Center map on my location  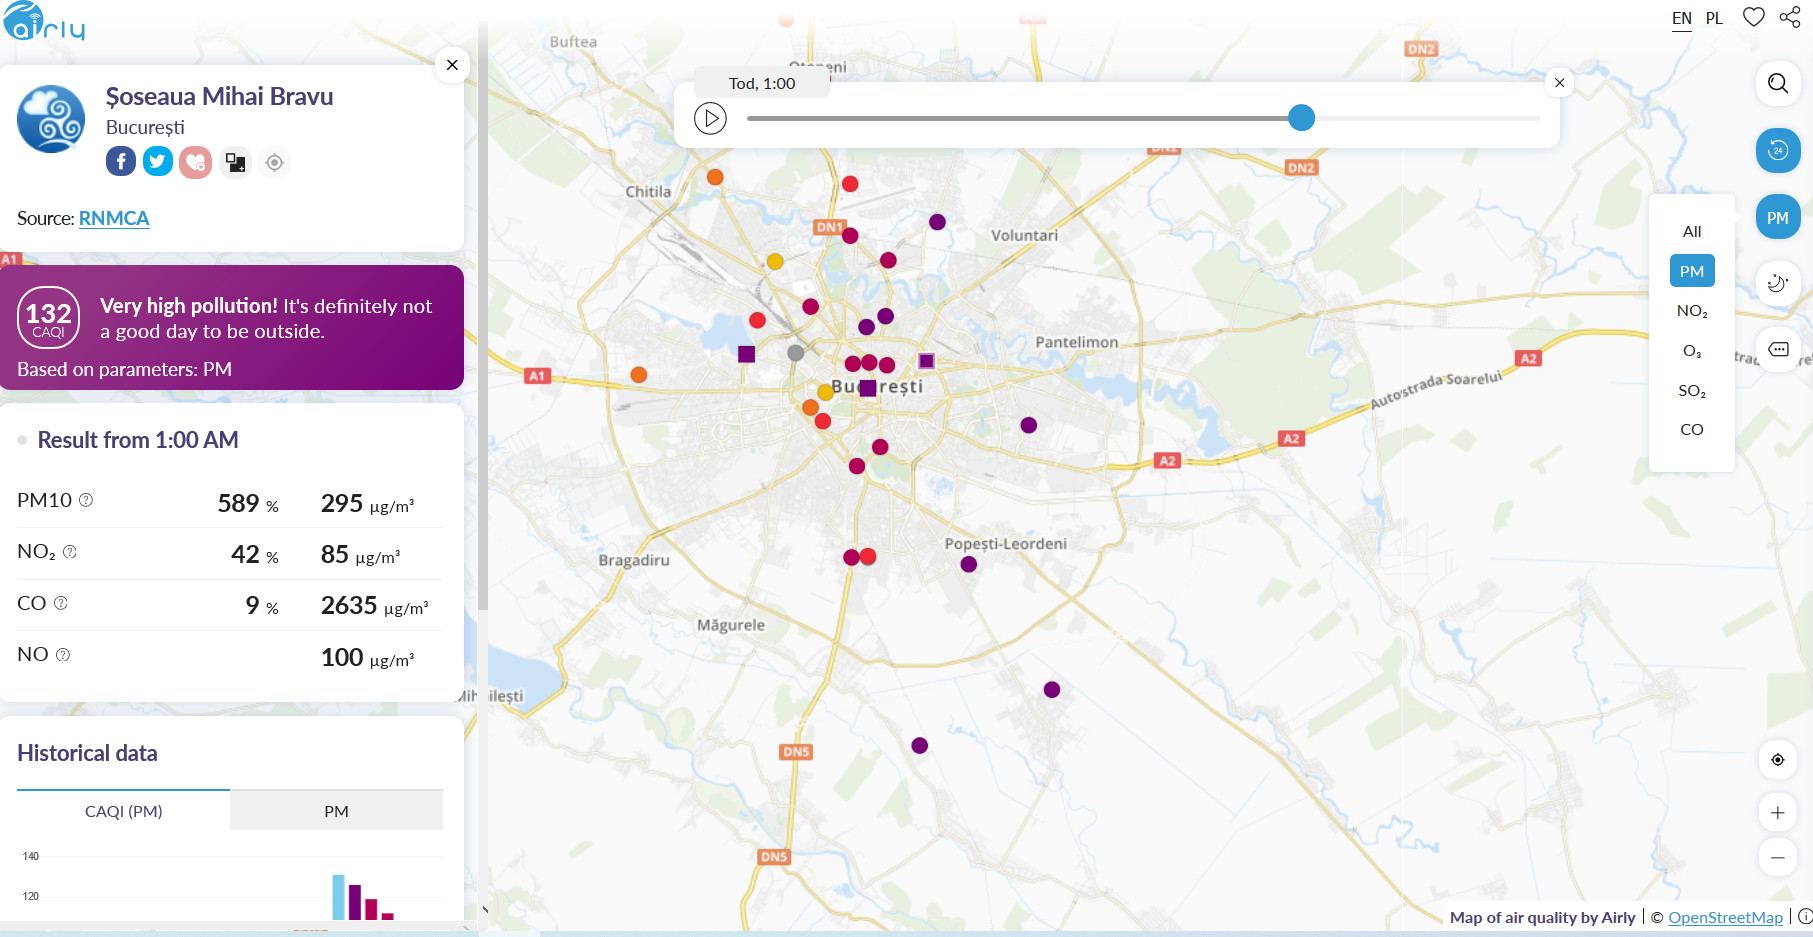pos(1777,760)
